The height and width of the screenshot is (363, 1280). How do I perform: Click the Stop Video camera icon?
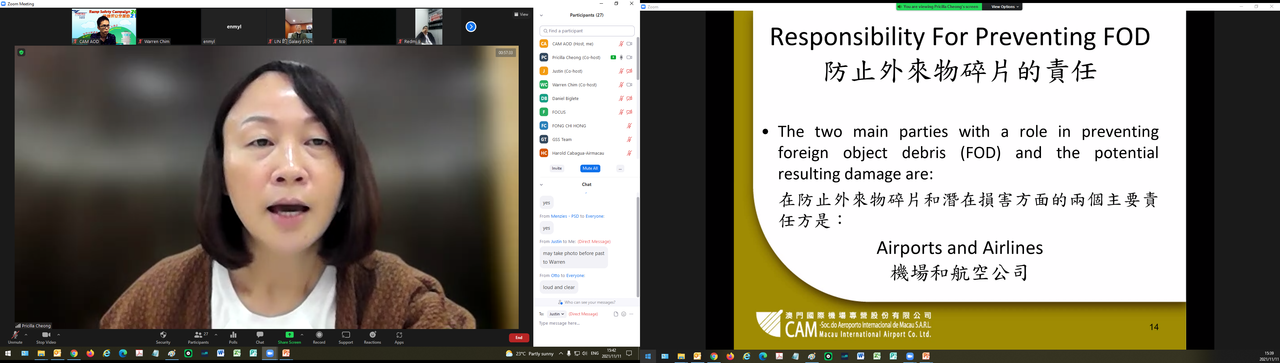(x=46, y=334)
